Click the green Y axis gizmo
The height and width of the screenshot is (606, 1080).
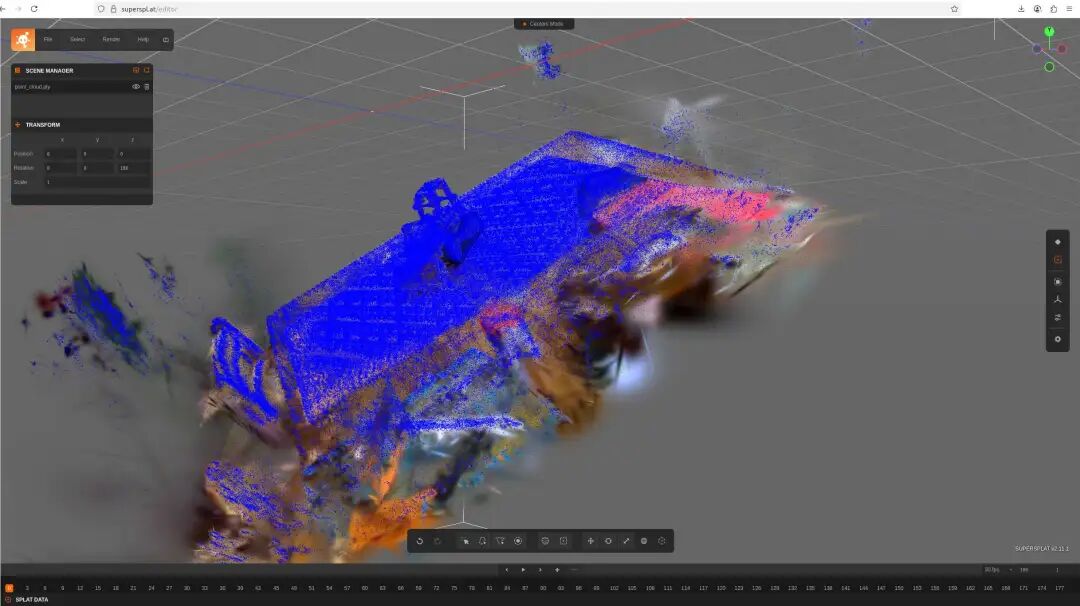pos(1049,32)
